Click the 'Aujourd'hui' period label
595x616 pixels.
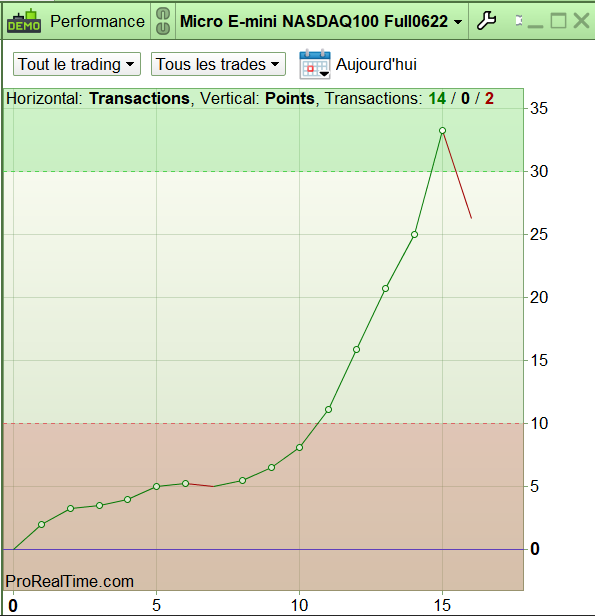click(376, 64)
